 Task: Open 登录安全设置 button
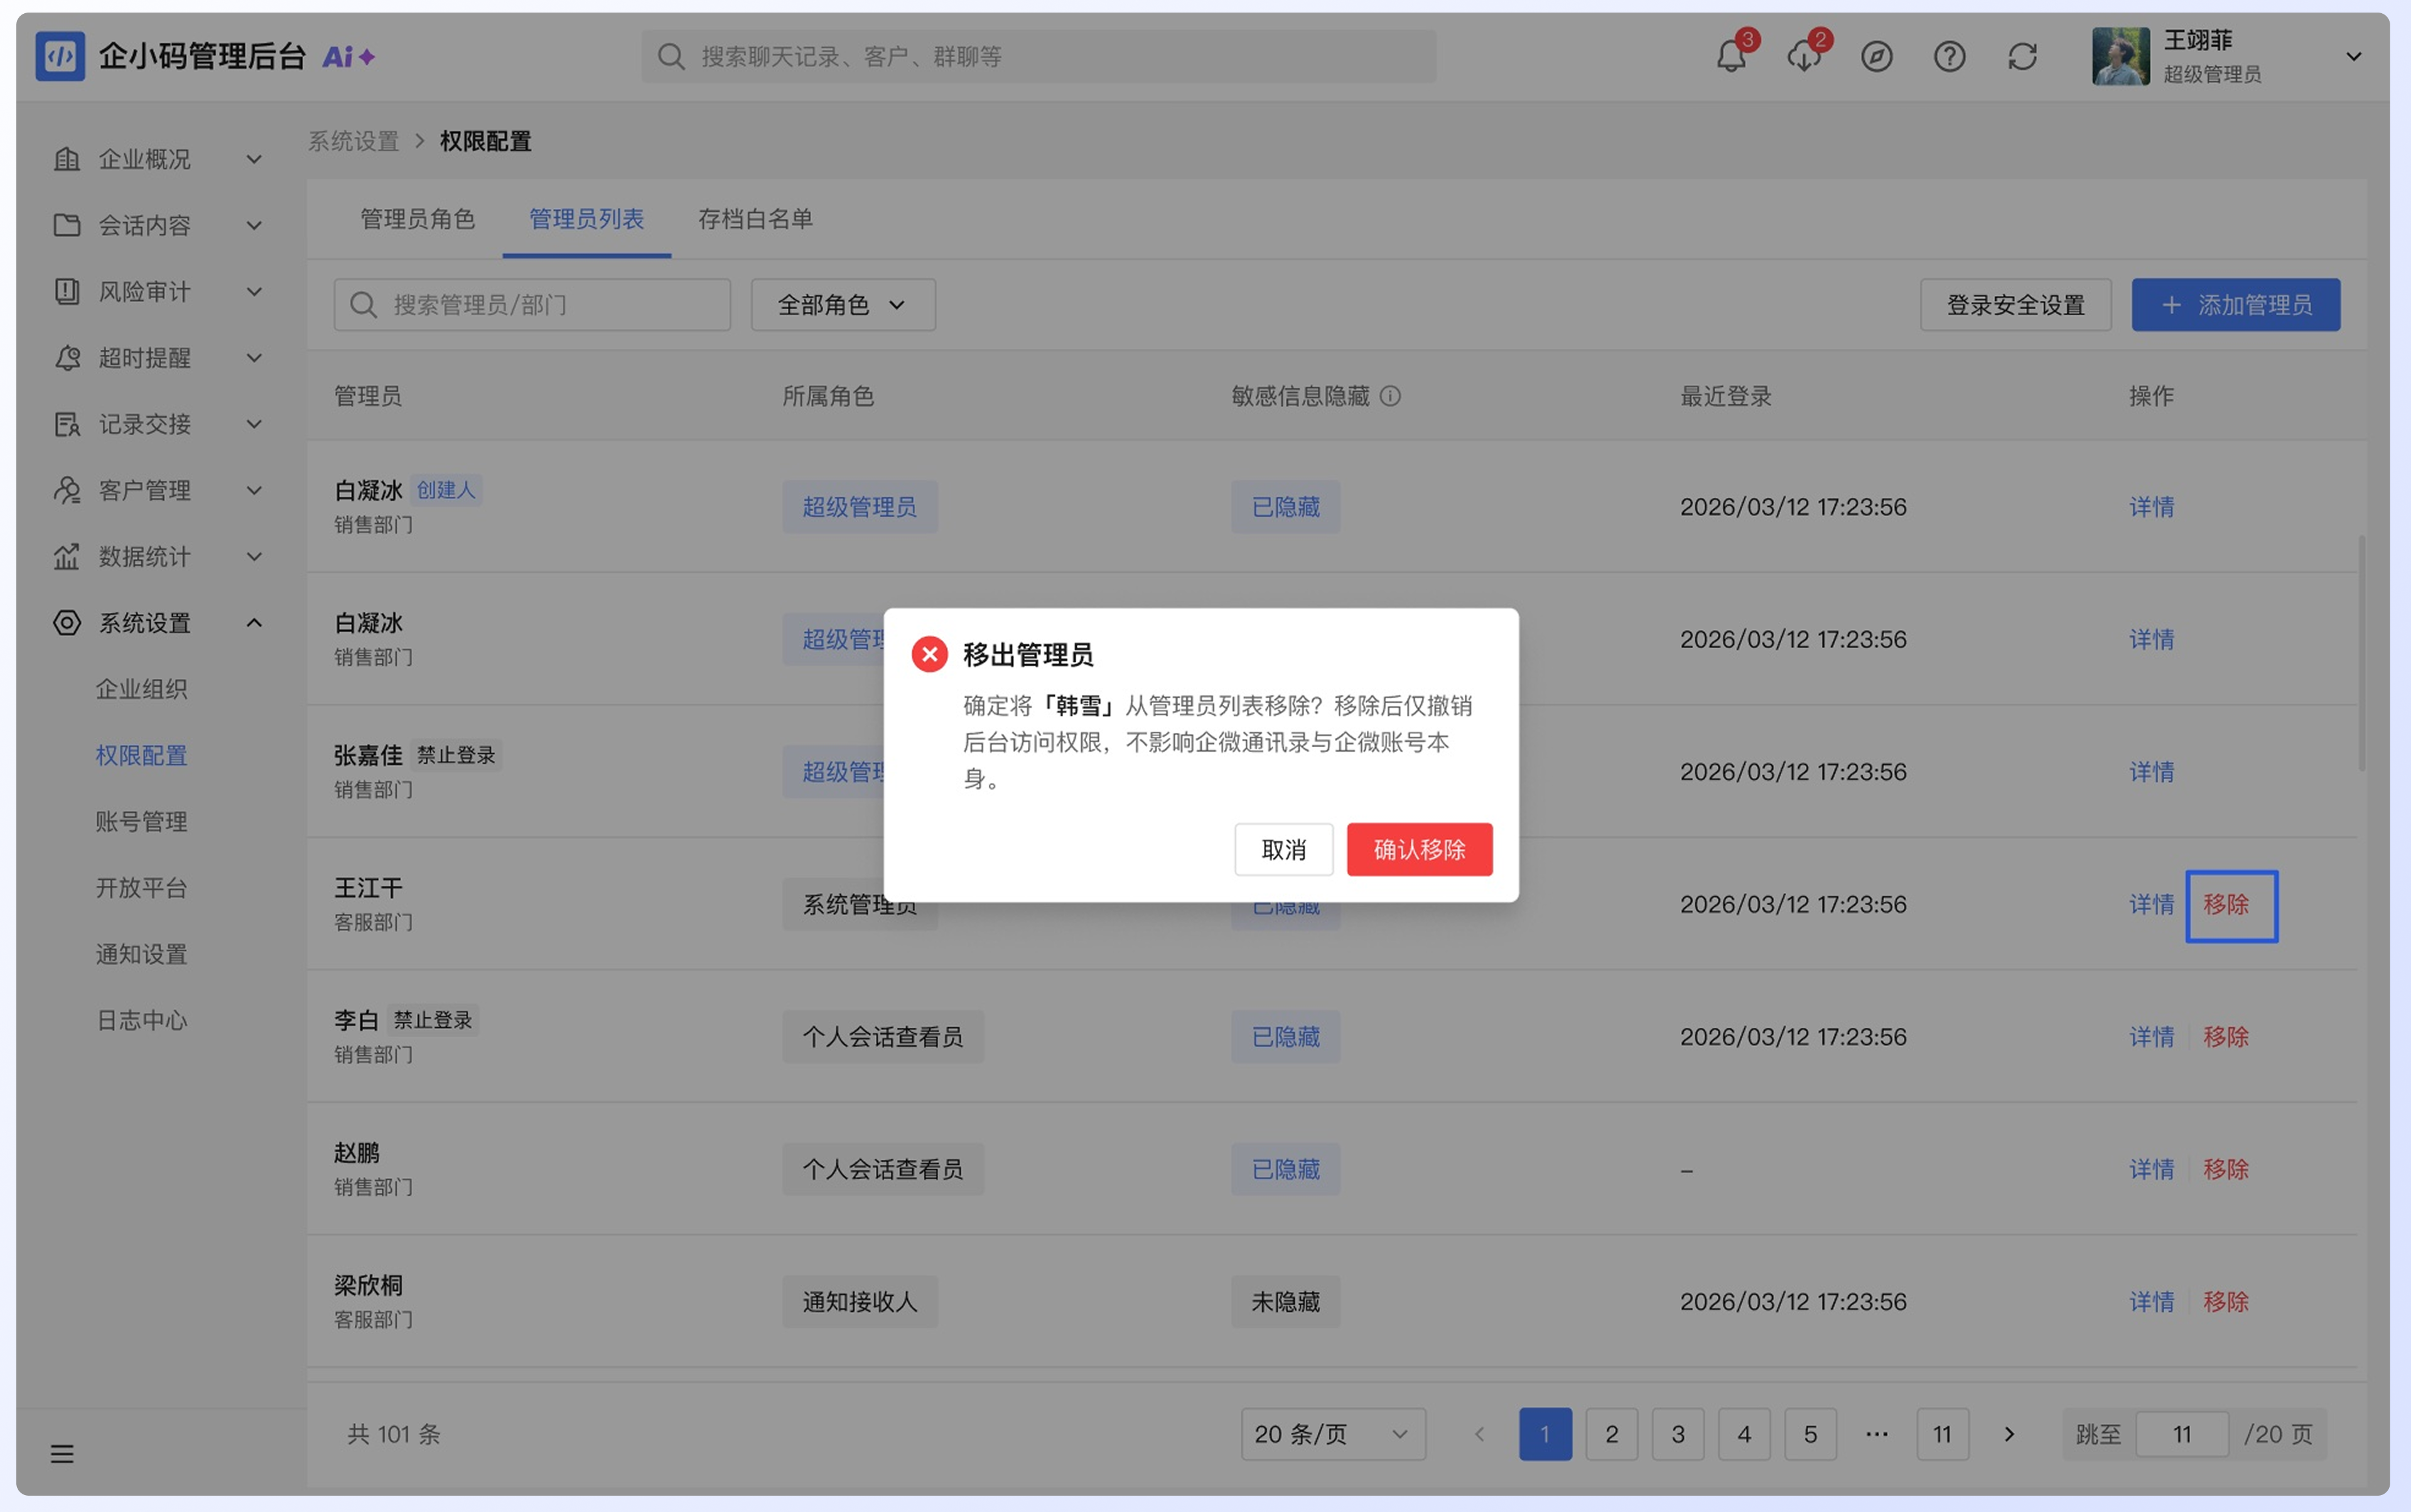click(2015, 305)
